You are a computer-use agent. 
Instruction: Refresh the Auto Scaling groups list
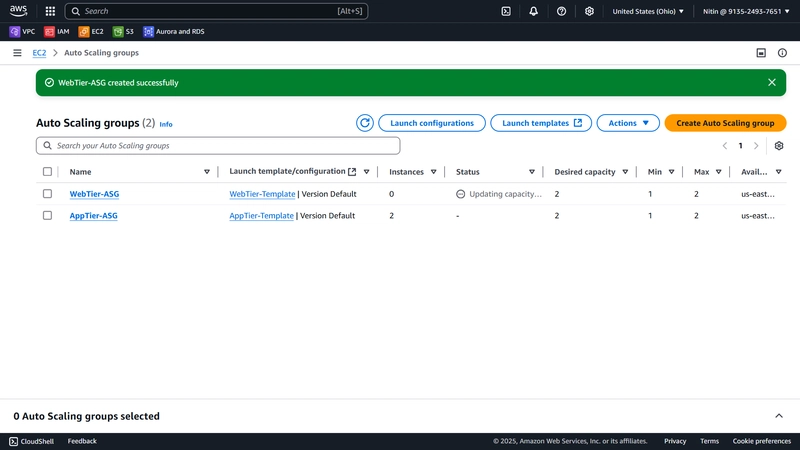click(365, 123)
